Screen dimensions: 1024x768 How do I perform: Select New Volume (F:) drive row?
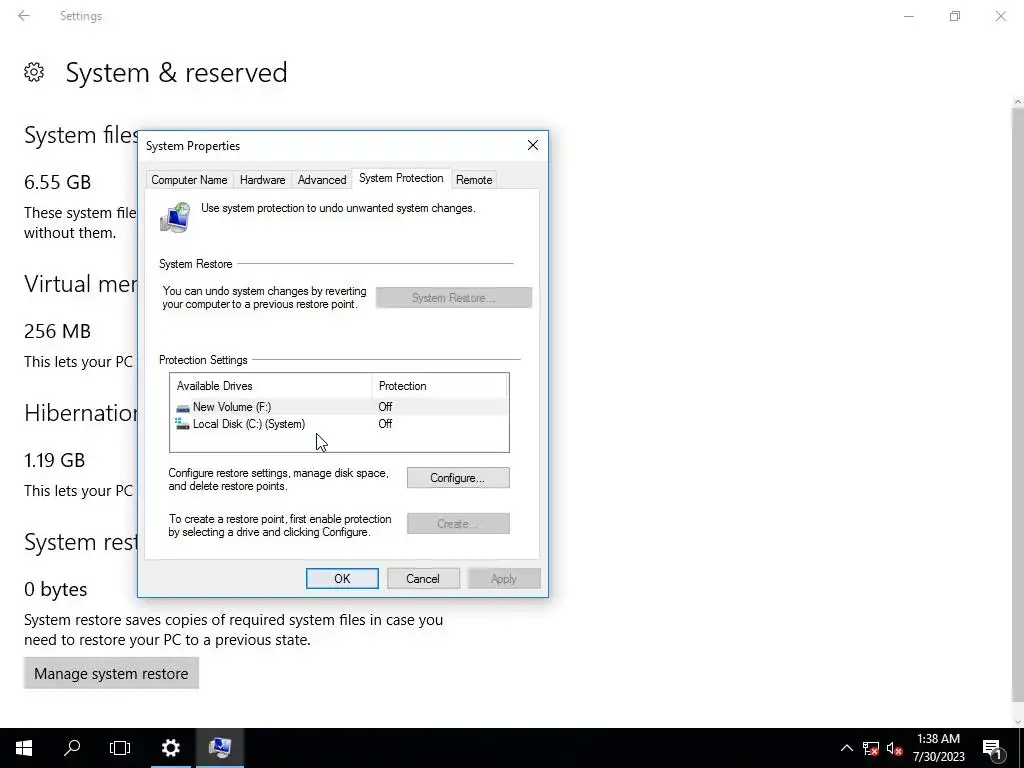(x=339, y=407)
